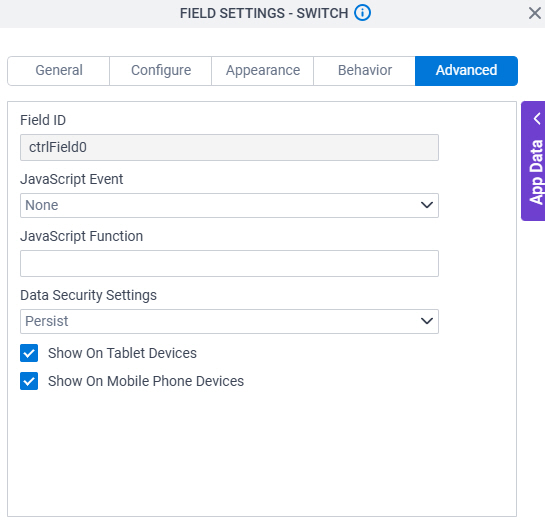Select the Advanced tab
The height and width of the screenshot is (532, 545).
point(466,71)
